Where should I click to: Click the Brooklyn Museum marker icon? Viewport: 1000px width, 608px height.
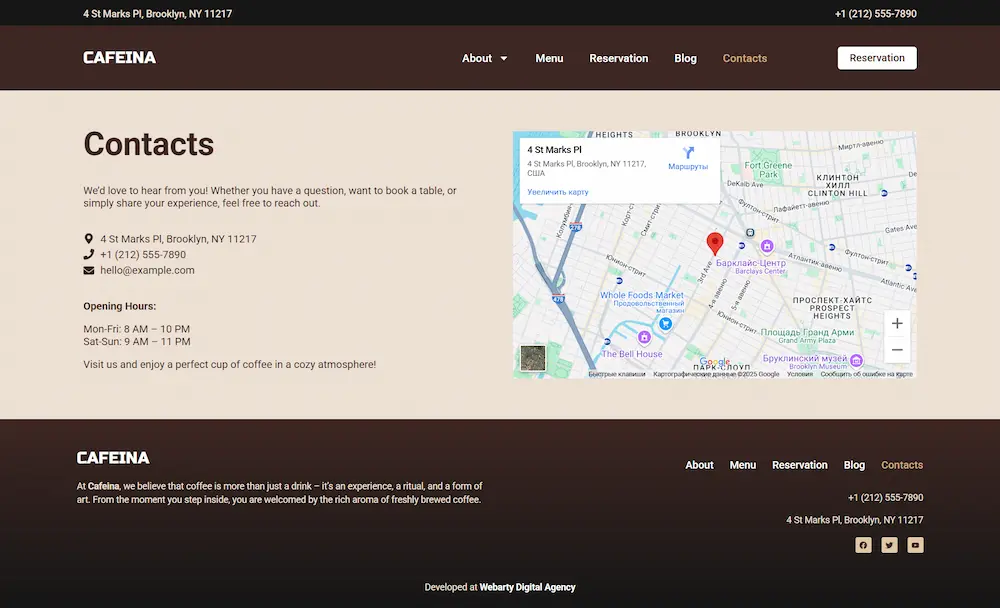pyautogui.click(x=857, y=361)
